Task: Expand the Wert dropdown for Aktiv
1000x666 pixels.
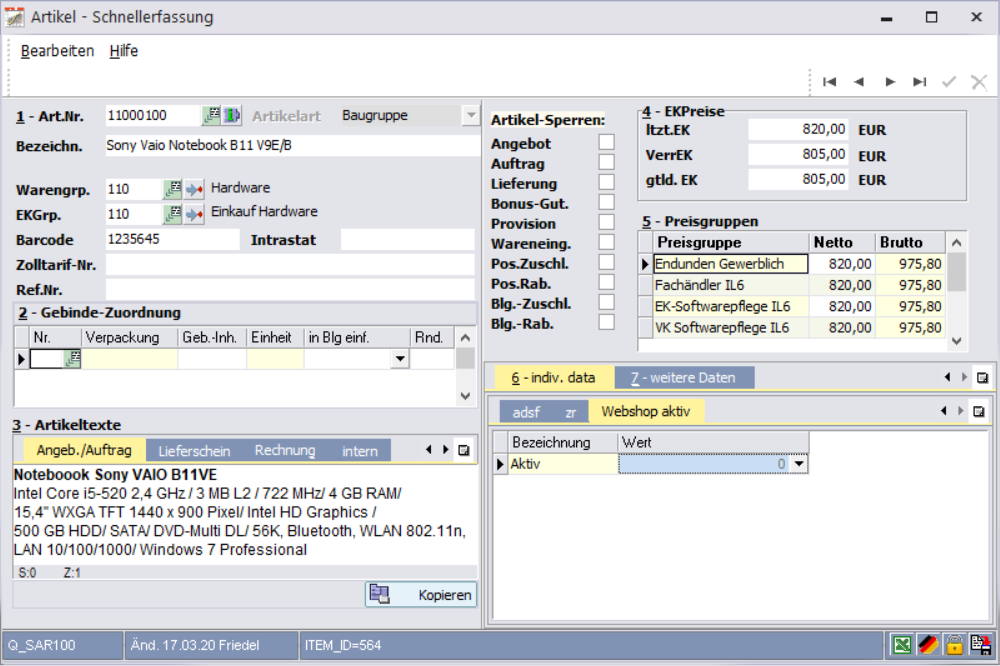Action: tap(799, 464)
